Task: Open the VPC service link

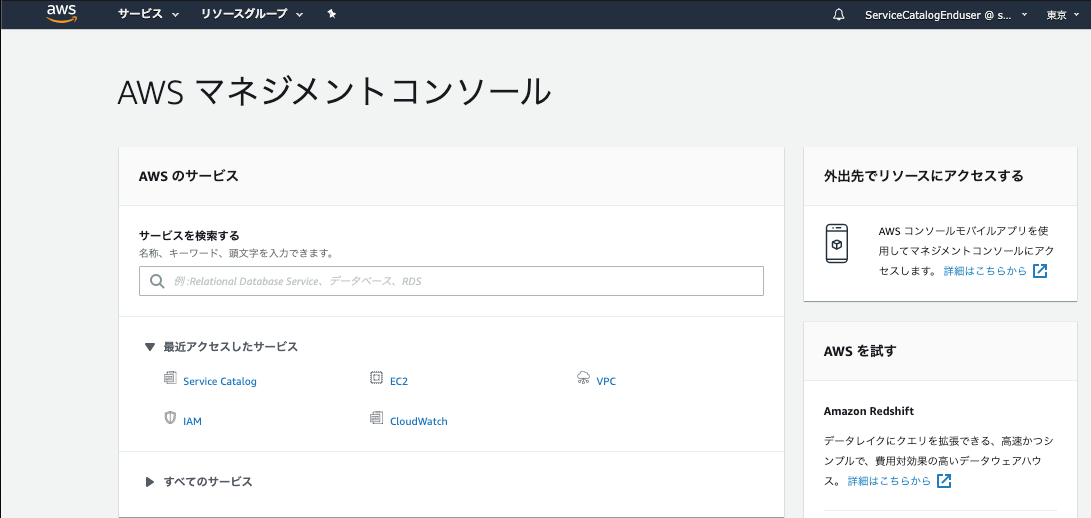Action: tap(606, 382)
